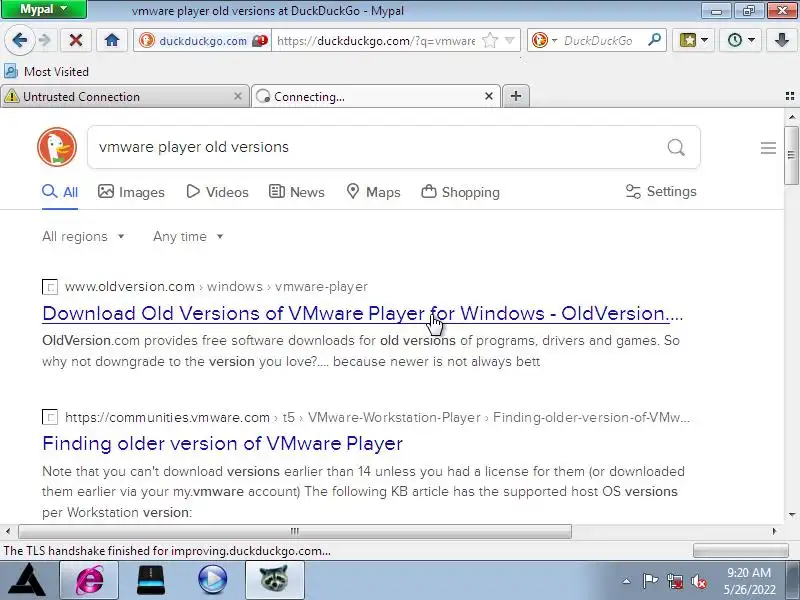Open the Mypal application menu button
The height and width of the screenshot is (600, 800).
pos(44,9)
